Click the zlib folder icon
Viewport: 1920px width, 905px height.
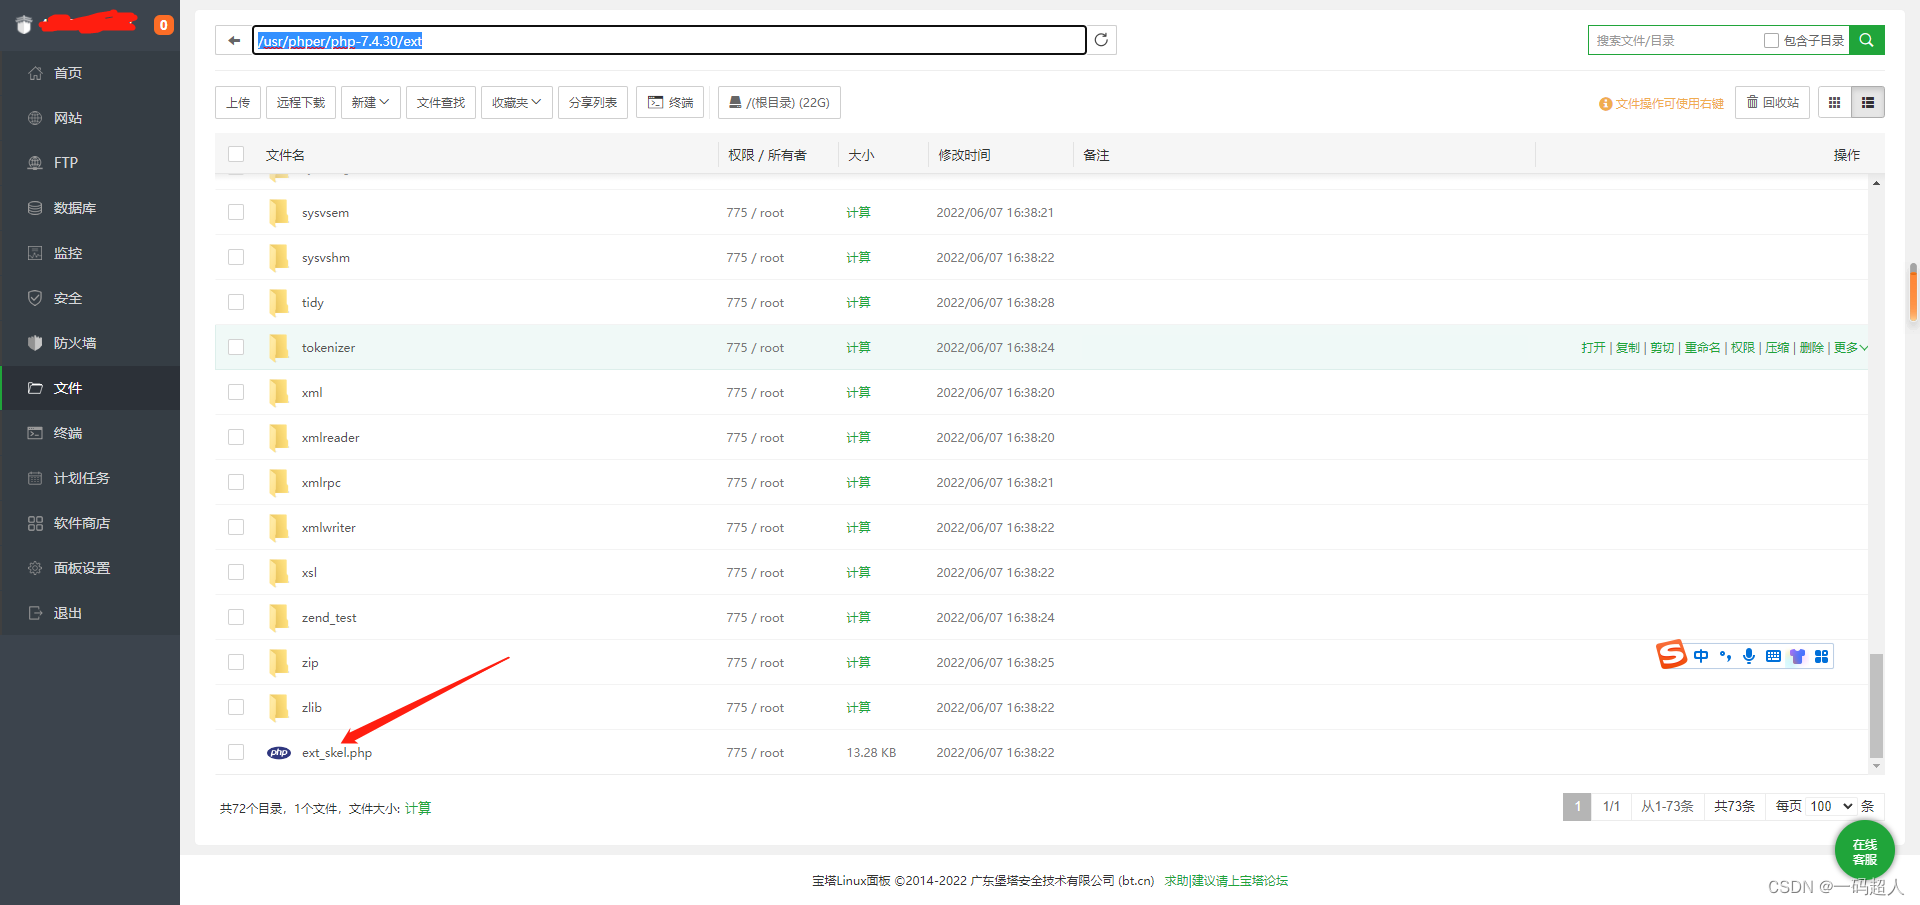[279, 707]
